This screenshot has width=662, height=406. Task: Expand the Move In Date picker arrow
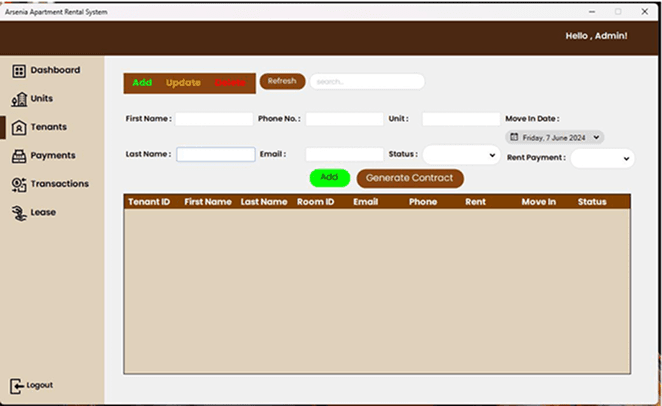click(596, 137)
